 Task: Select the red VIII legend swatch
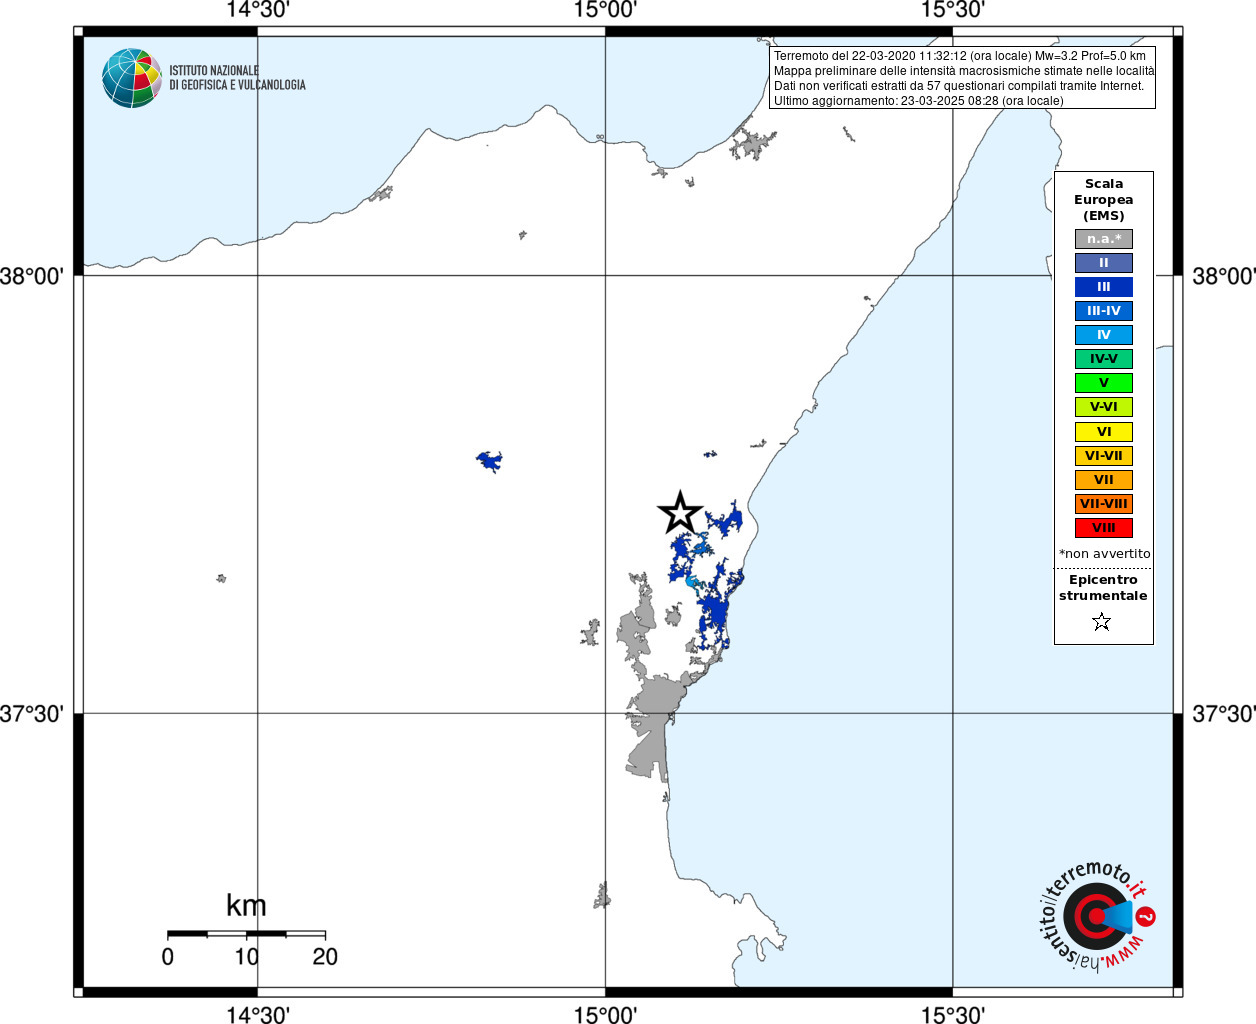tap(1104, 528)
